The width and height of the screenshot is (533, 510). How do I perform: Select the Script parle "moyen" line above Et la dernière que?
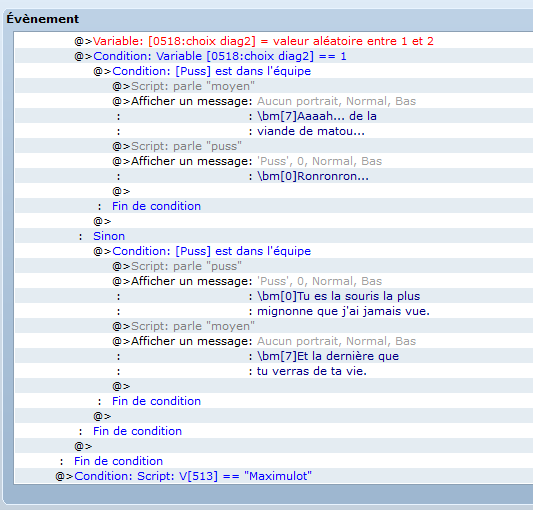point(274,326)
